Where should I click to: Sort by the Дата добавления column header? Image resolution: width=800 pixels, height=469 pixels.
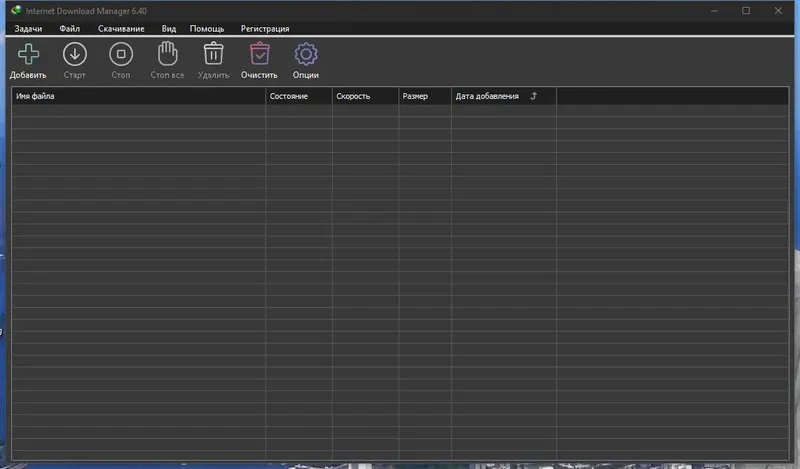point(504,96)
